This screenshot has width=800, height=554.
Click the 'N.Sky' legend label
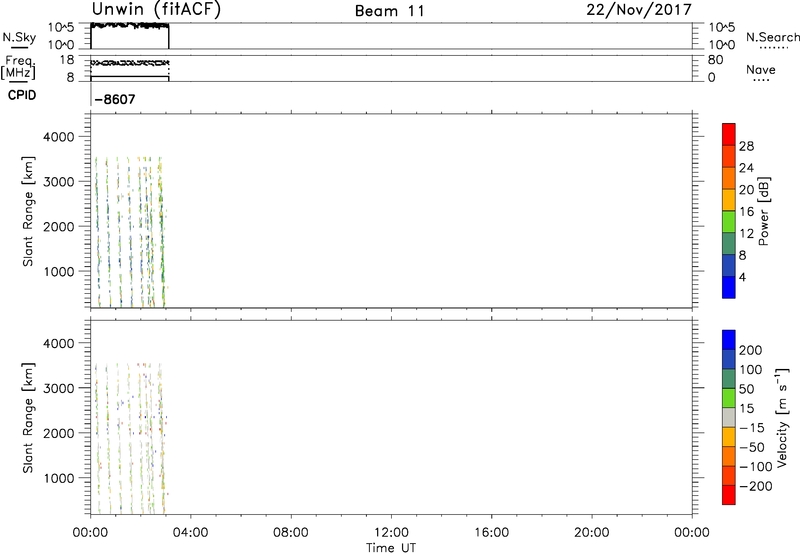[x=19, y=37]
